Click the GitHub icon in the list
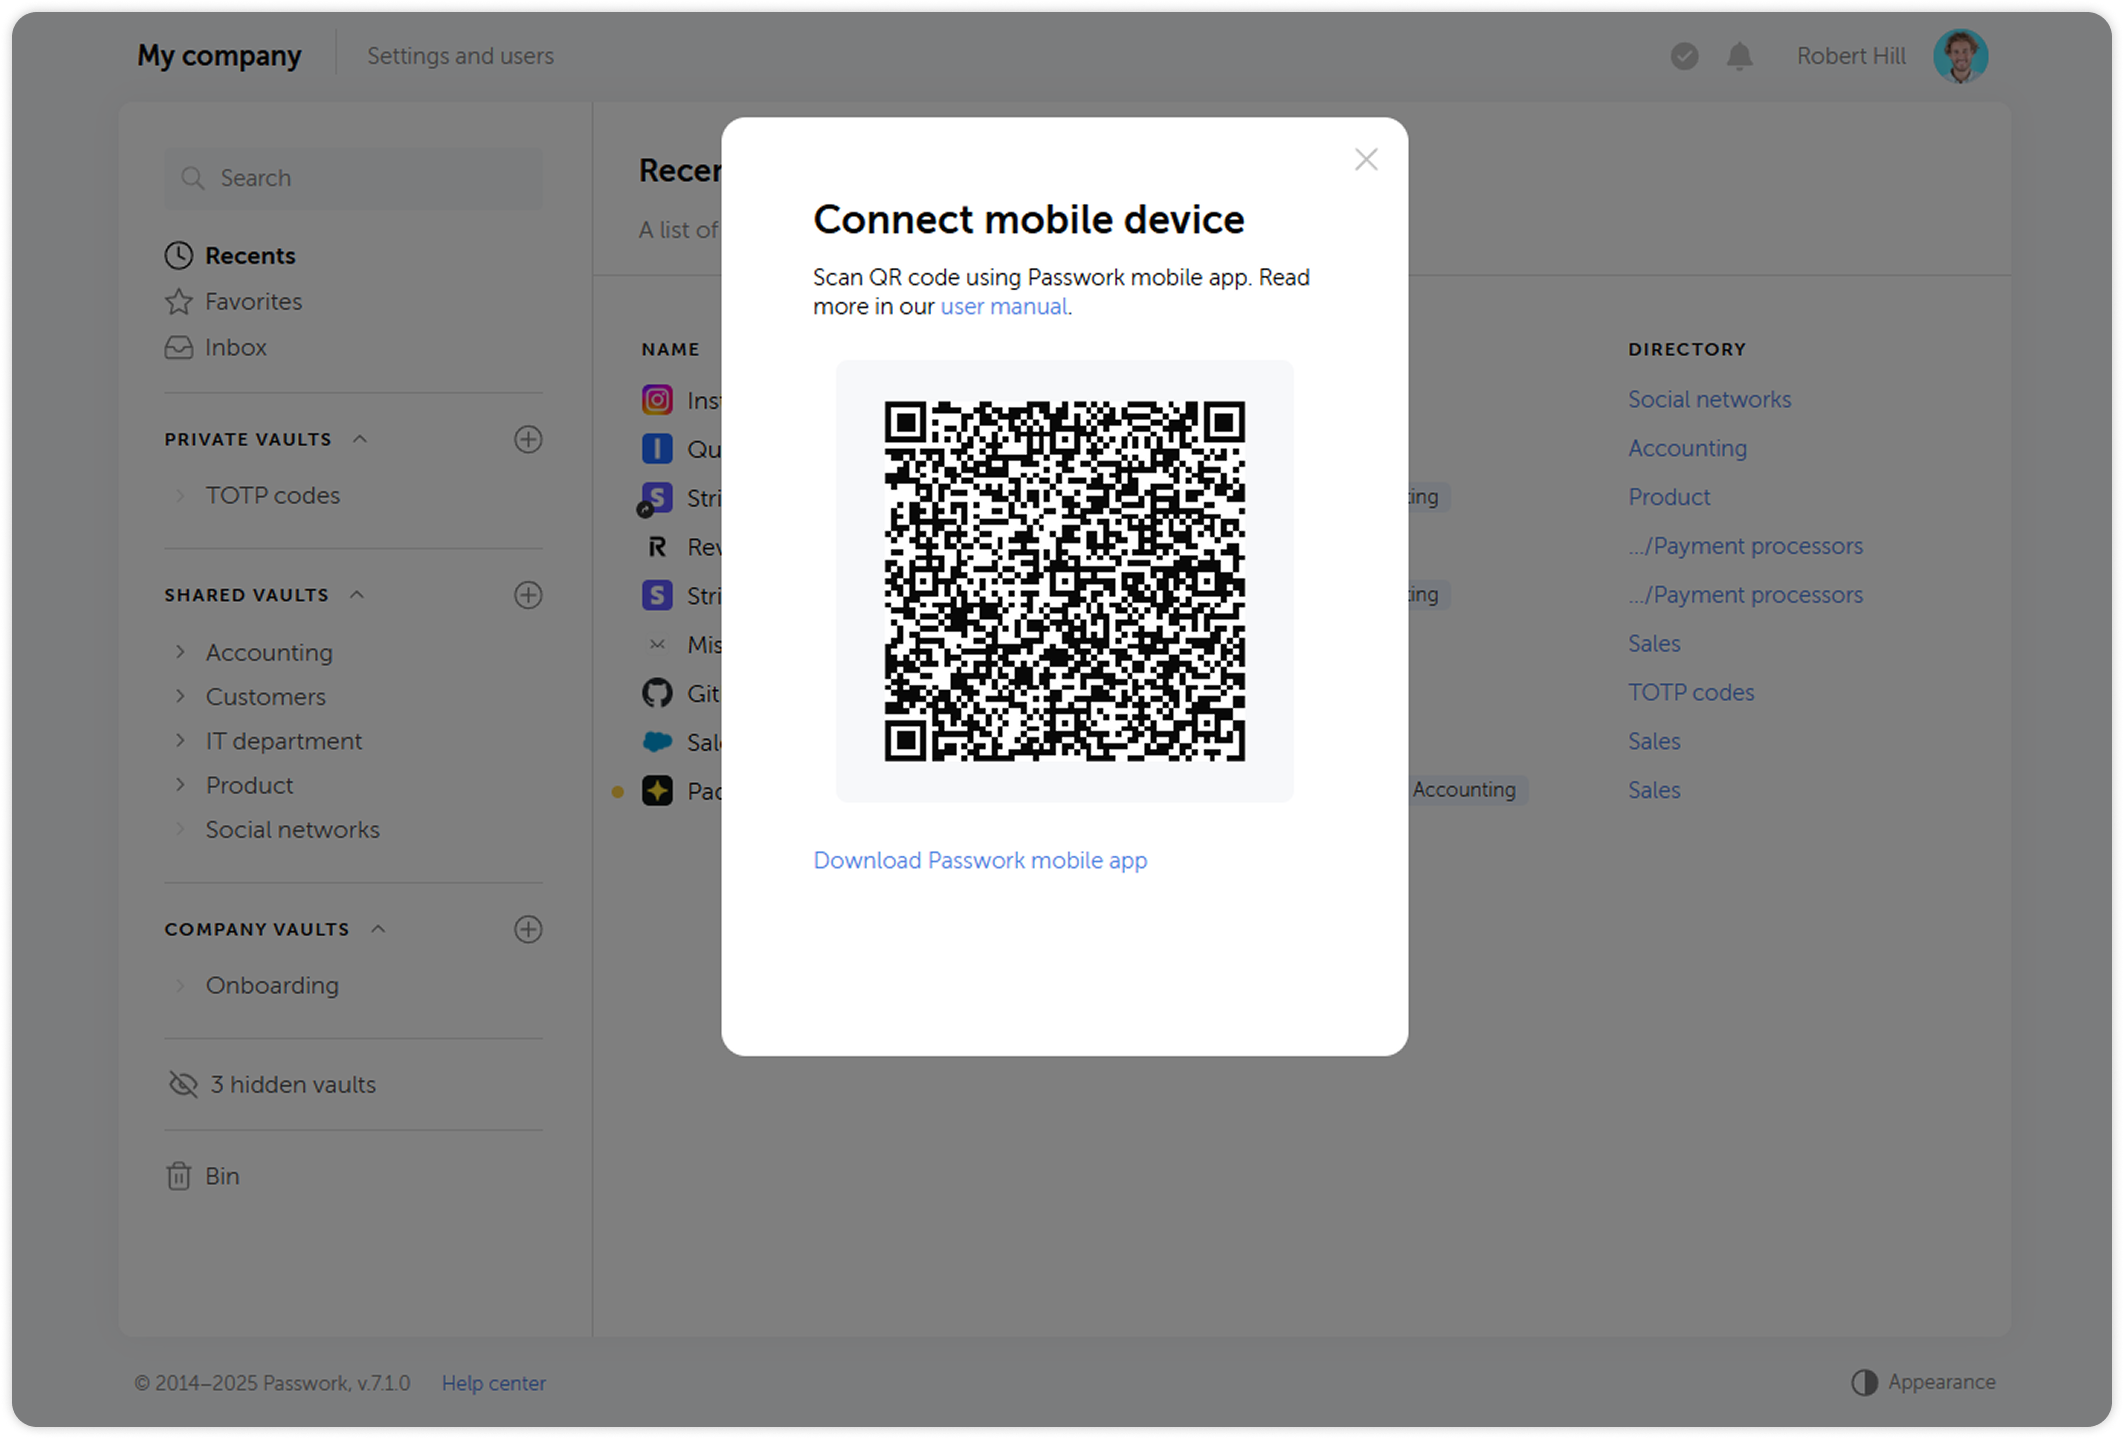This screenshot has width=2124, height=1439. 657,692
